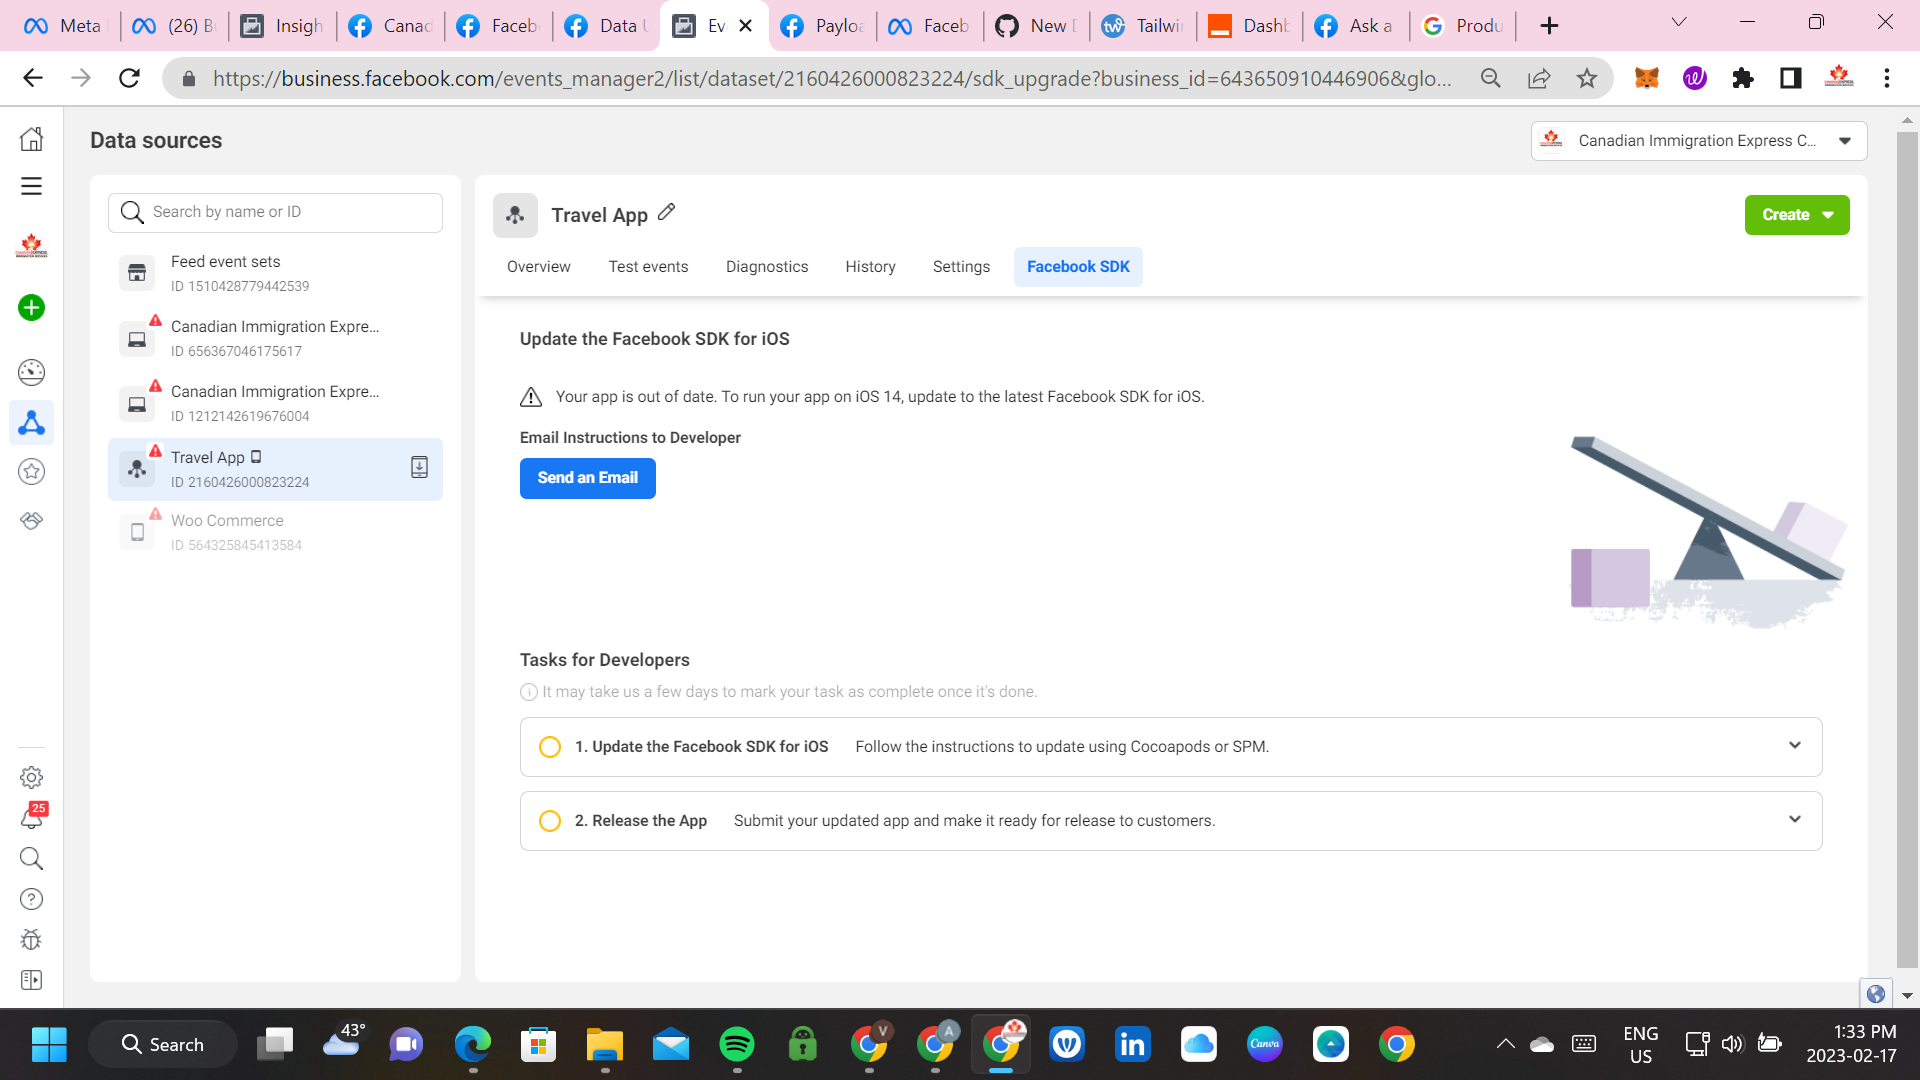Edit the Travel App name with pencil icon
The height and width of the screenshot is (1080, 1920).
click(x=666, y=213)
